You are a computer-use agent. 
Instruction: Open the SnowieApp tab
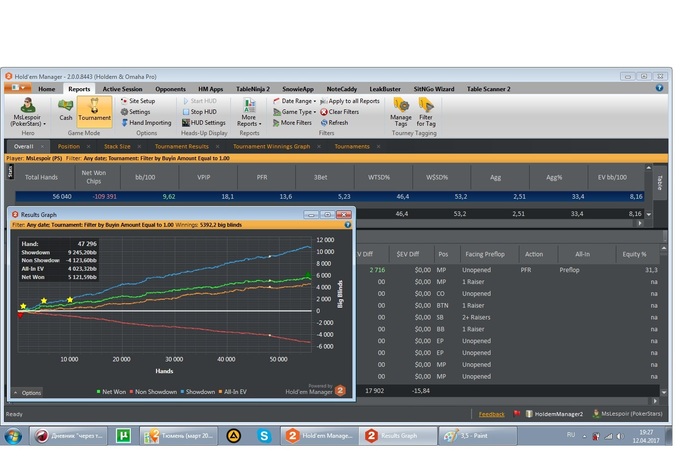(x=298, y=89)
